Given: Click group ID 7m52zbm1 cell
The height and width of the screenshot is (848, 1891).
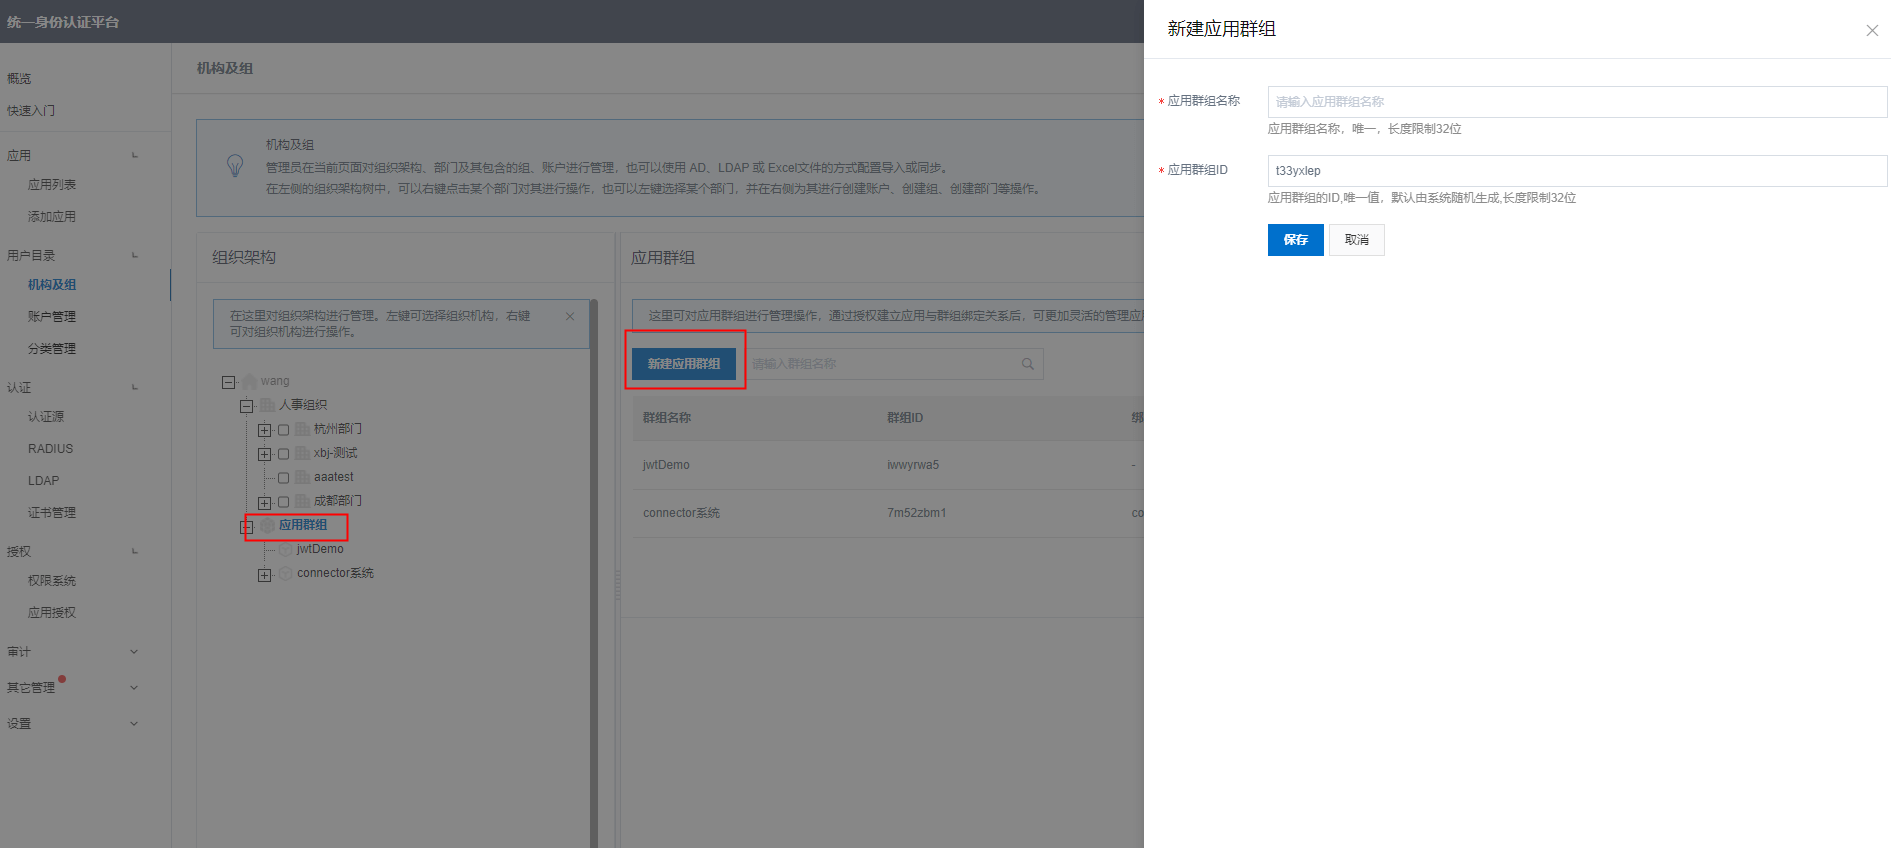Looking at the screenshot, I should (917, 513).
